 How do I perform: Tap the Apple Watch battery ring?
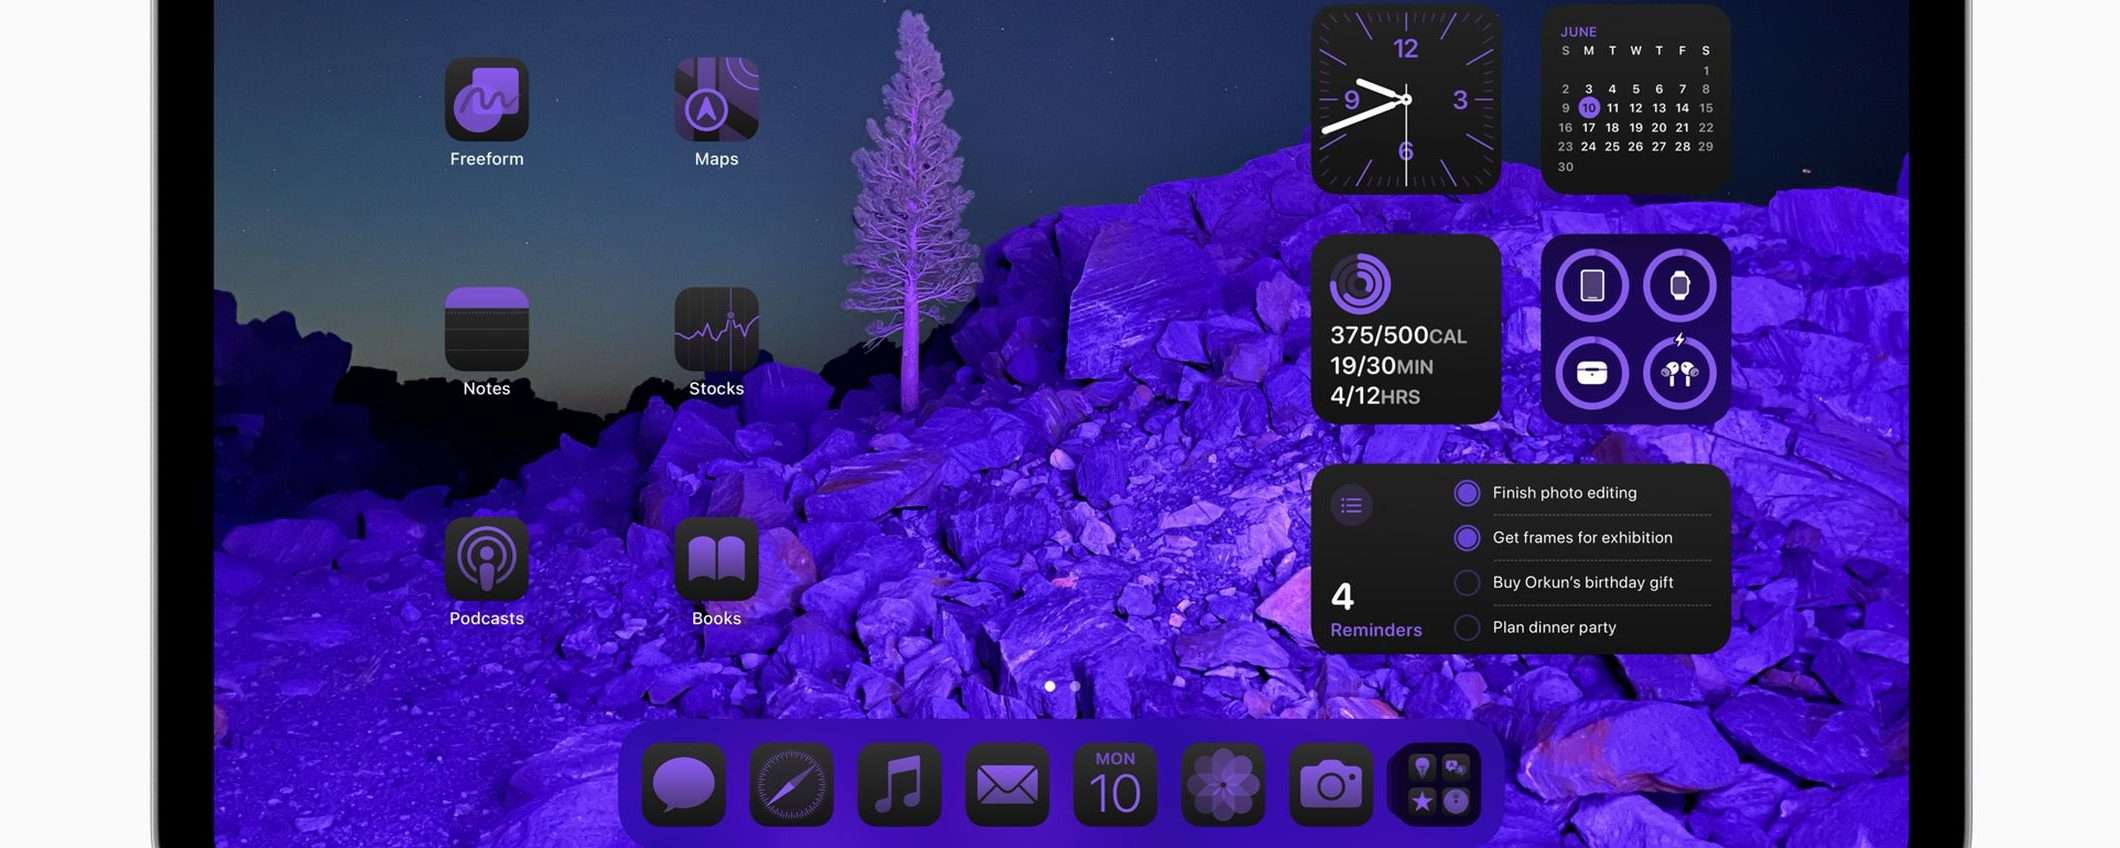(1680, 286)
